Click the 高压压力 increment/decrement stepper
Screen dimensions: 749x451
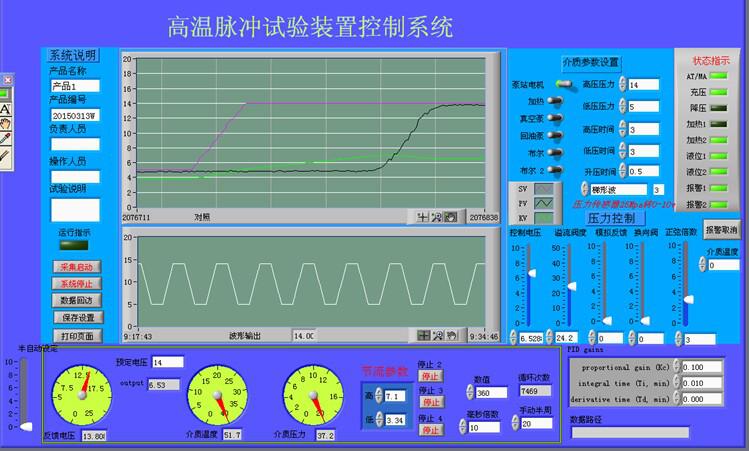pyautogui.click(x=622, y=84)
